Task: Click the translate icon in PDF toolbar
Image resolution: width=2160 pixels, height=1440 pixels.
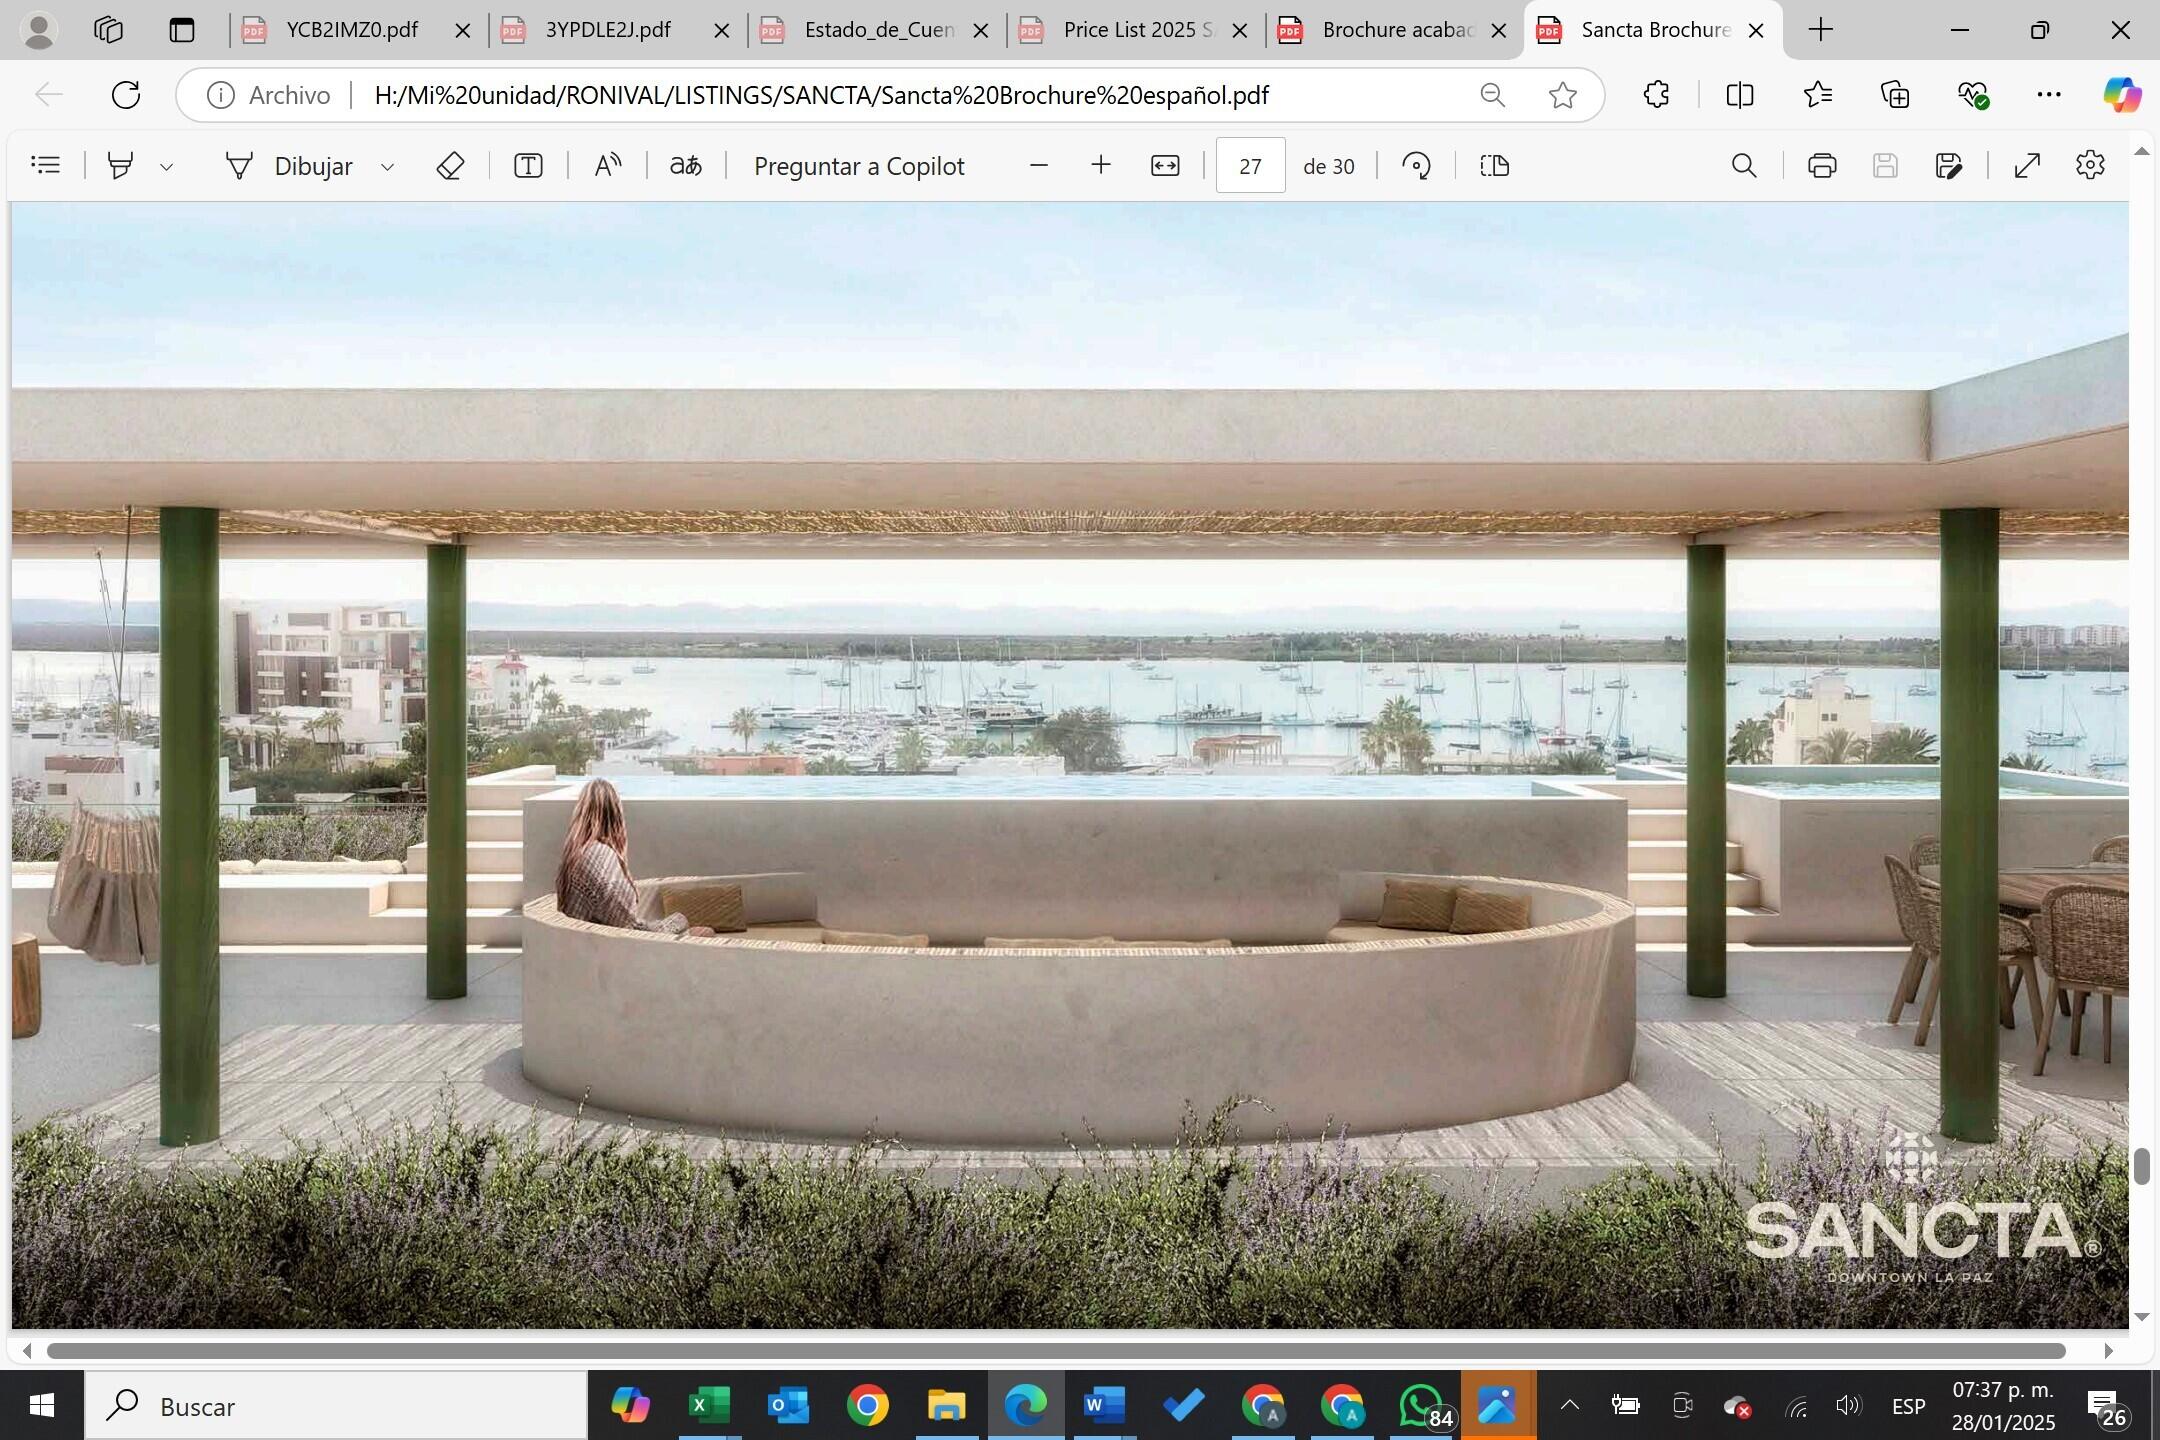Action: pyautogui.click(x=685, y=165)
